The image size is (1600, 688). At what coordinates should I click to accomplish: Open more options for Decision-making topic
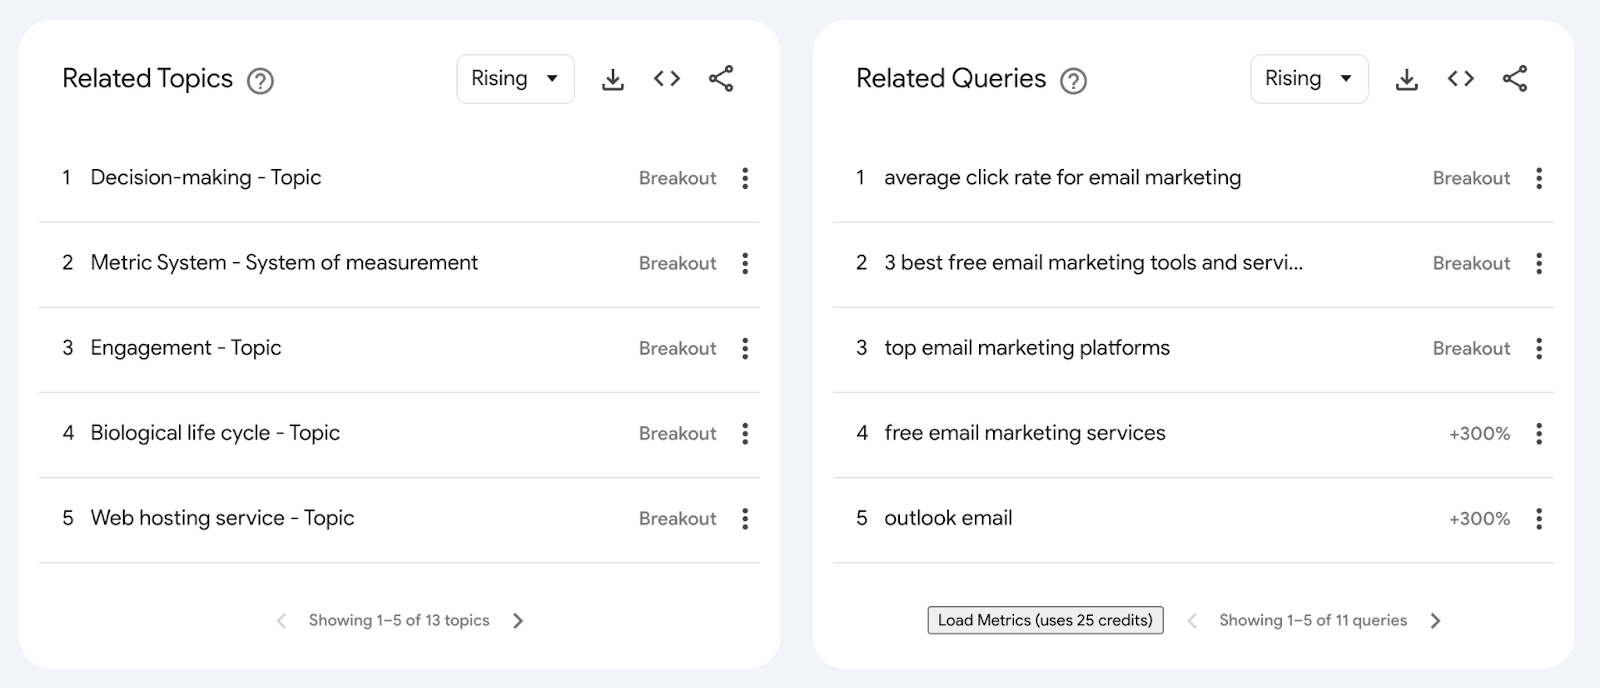745,178
